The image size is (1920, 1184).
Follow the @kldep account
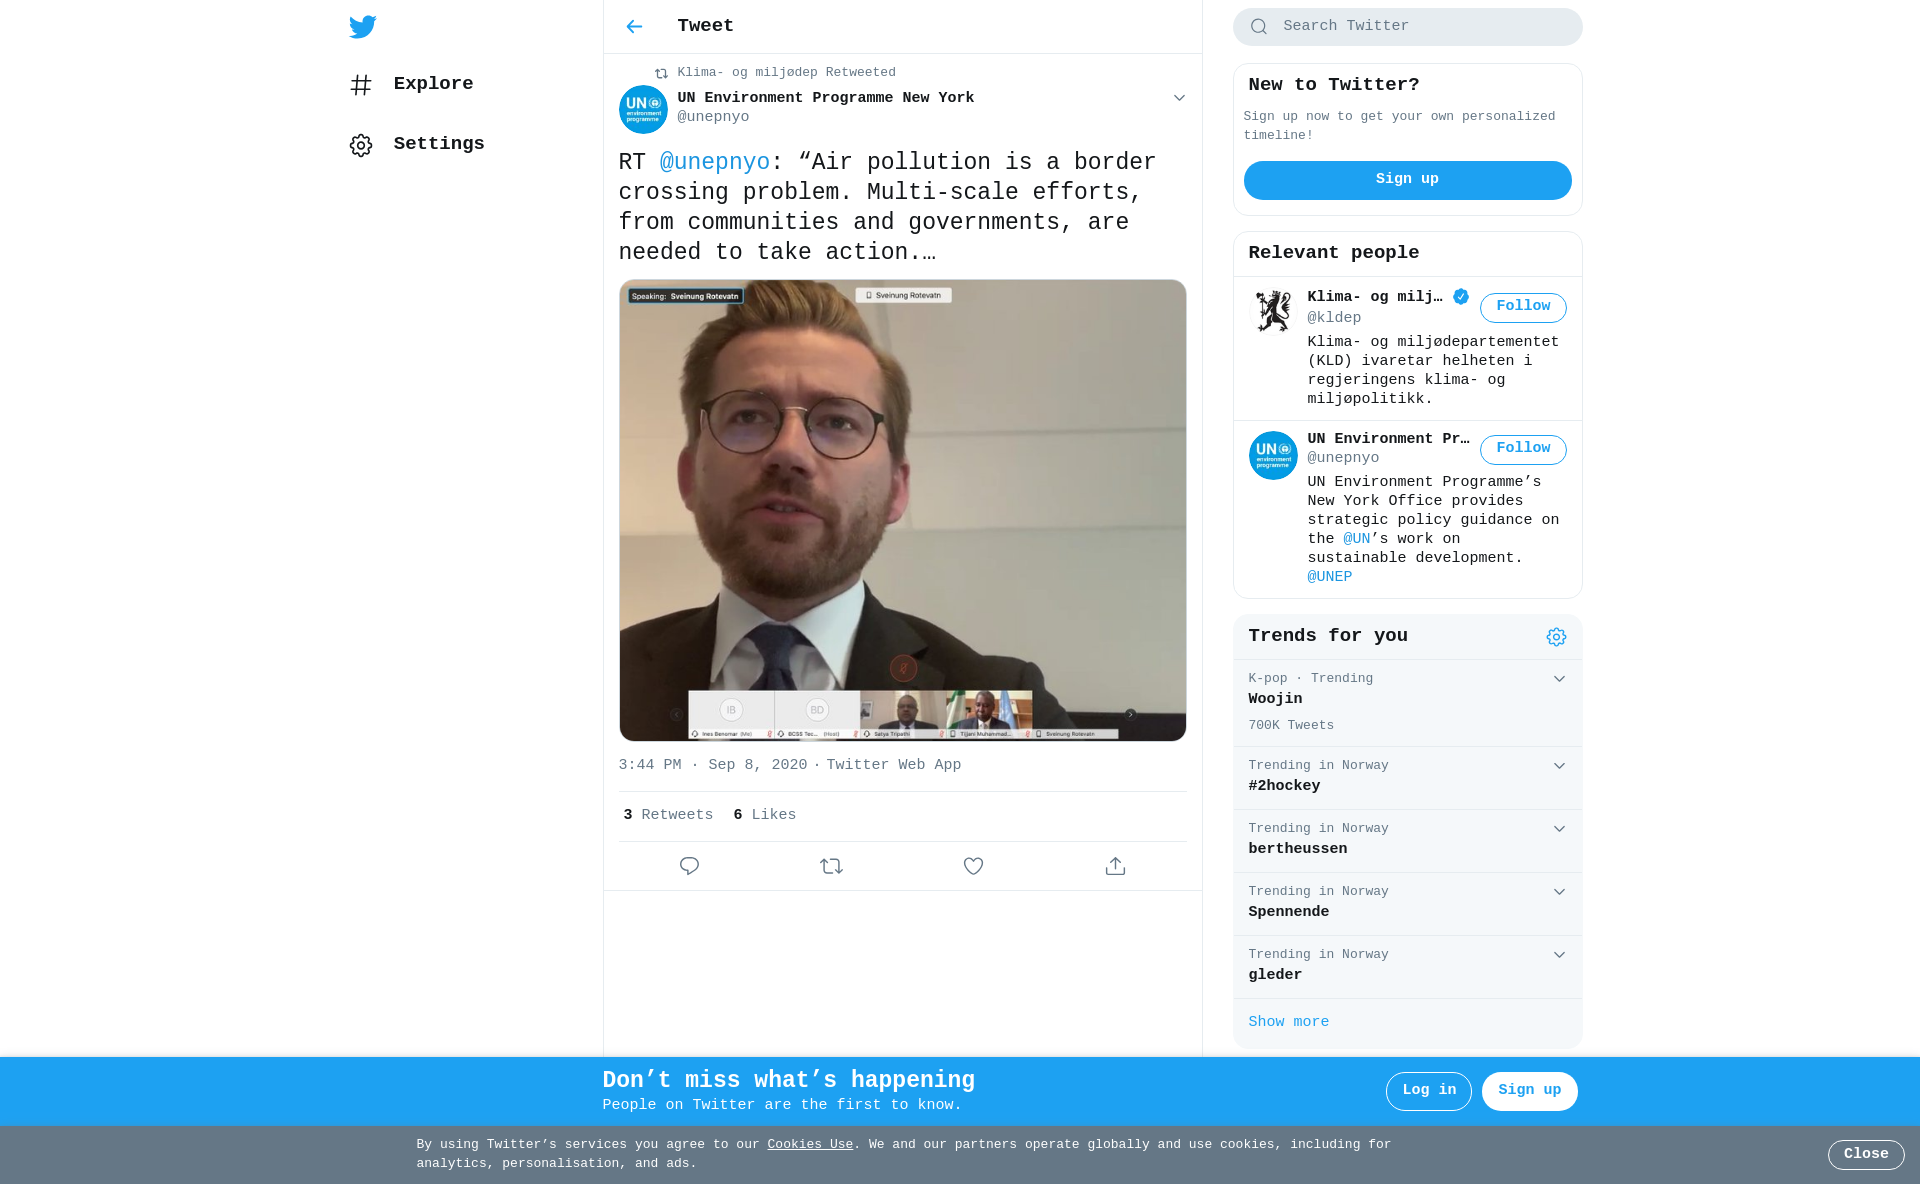[x=1522, y=307]
